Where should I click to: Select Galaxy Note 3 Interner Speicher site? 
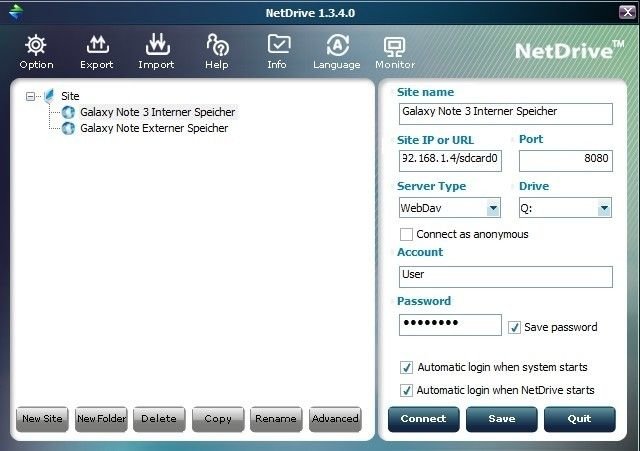[157, 112]
